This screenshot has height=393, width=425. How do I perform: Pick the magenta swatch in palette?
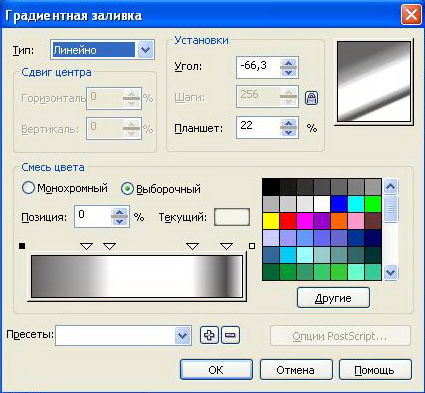click(305, 221)
